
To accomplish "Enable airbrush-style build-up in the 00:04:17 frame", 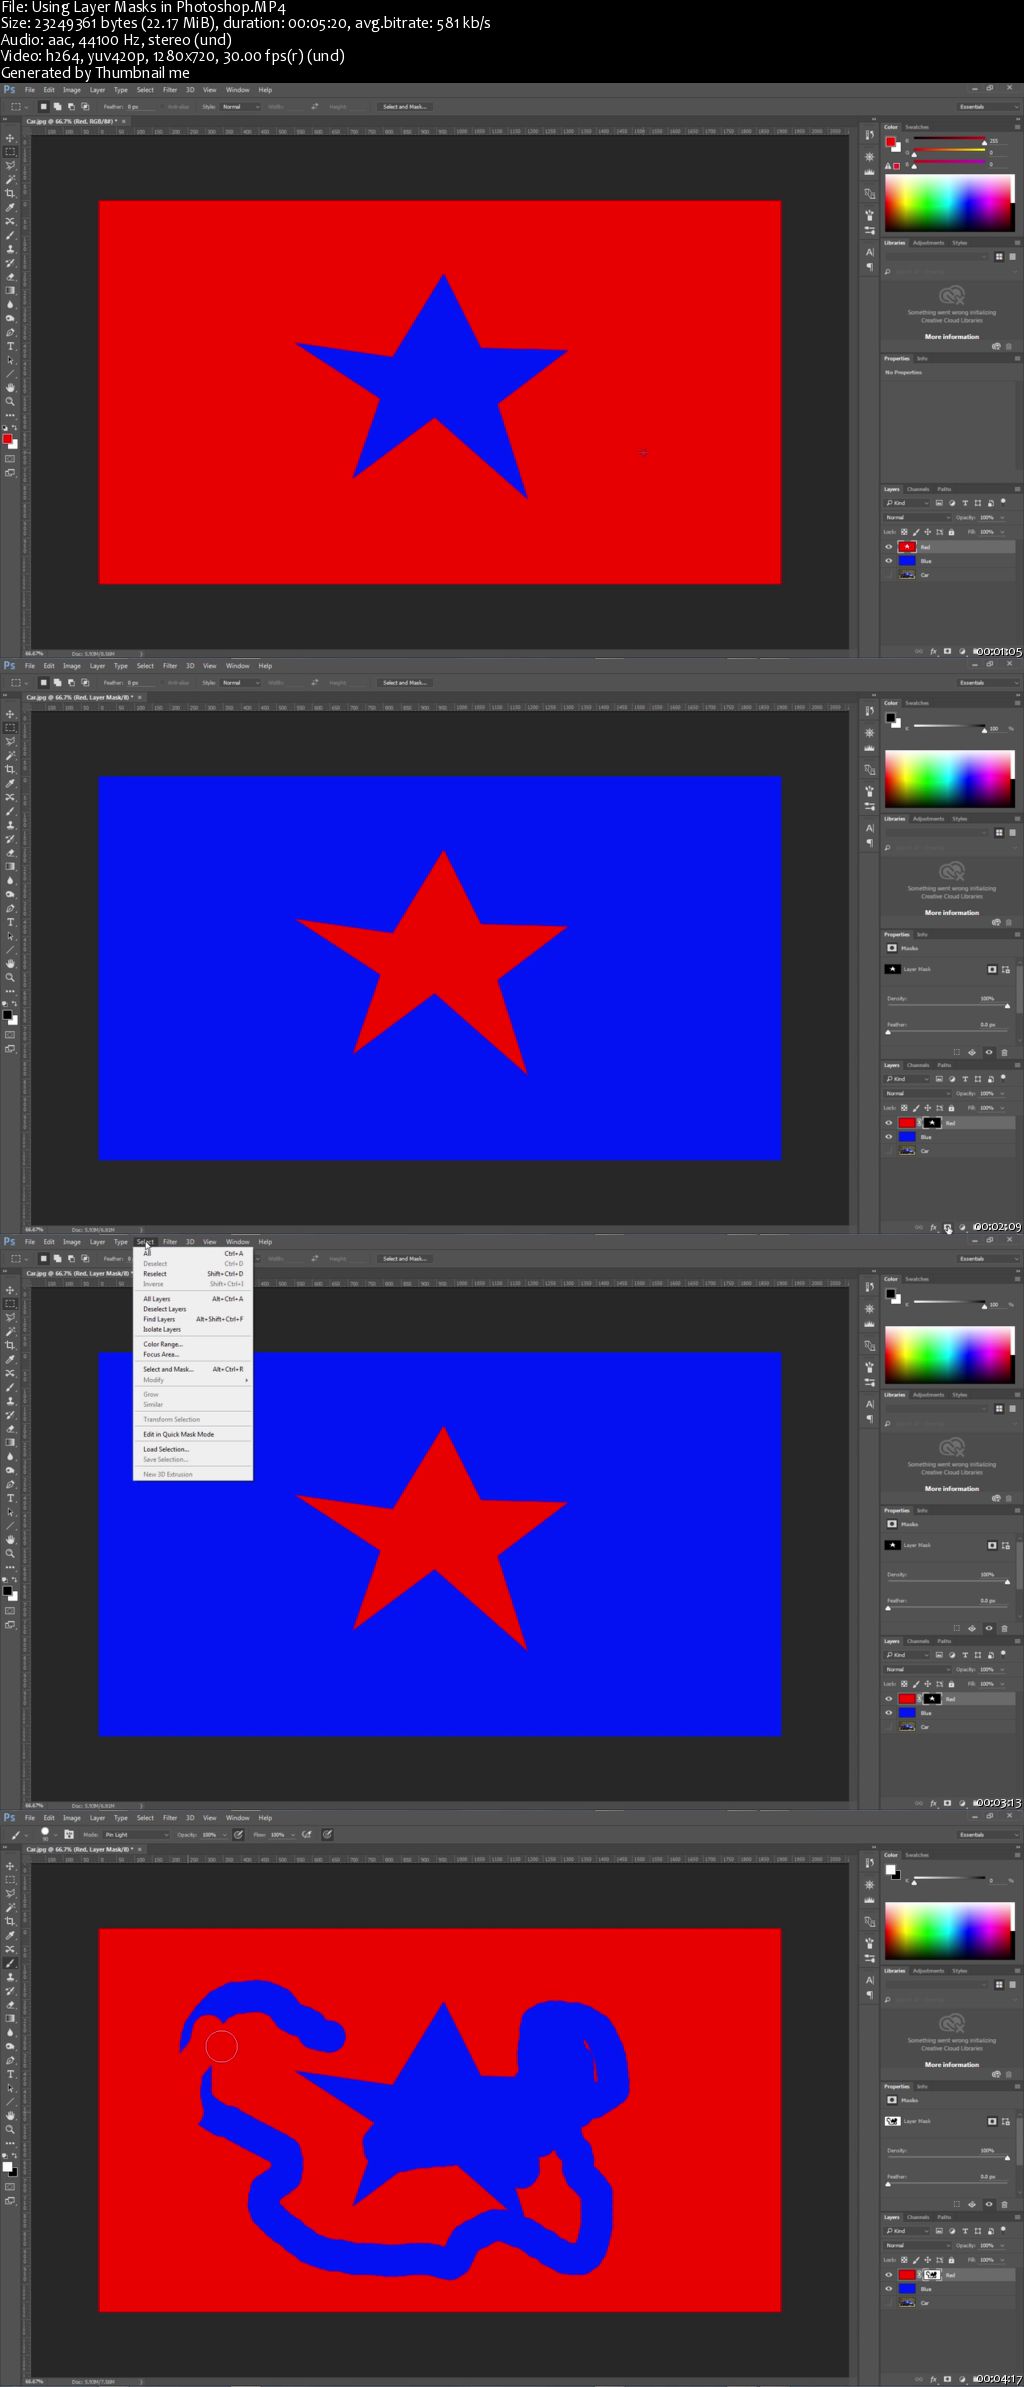I will pyautogui.click(x=307, y=1834).
